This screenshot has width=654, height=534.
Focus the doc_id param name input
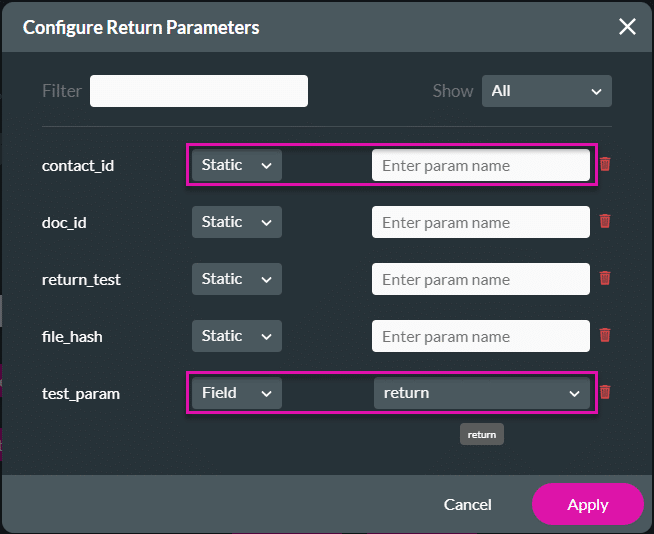[x=480, y=222]
